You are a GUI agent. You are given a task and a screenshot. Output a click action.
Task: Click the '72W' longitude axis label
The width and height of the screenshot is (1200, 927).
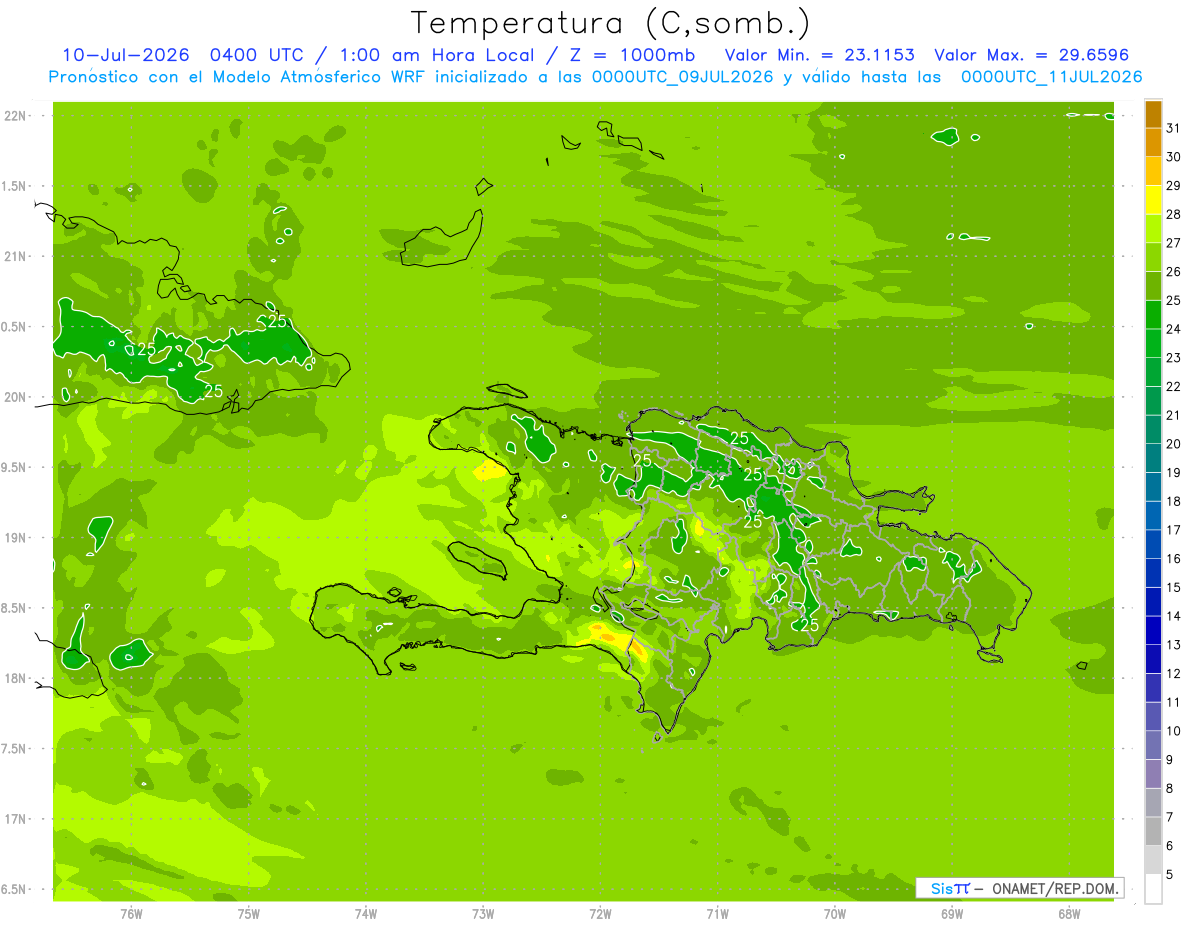(x=600, y=914)
